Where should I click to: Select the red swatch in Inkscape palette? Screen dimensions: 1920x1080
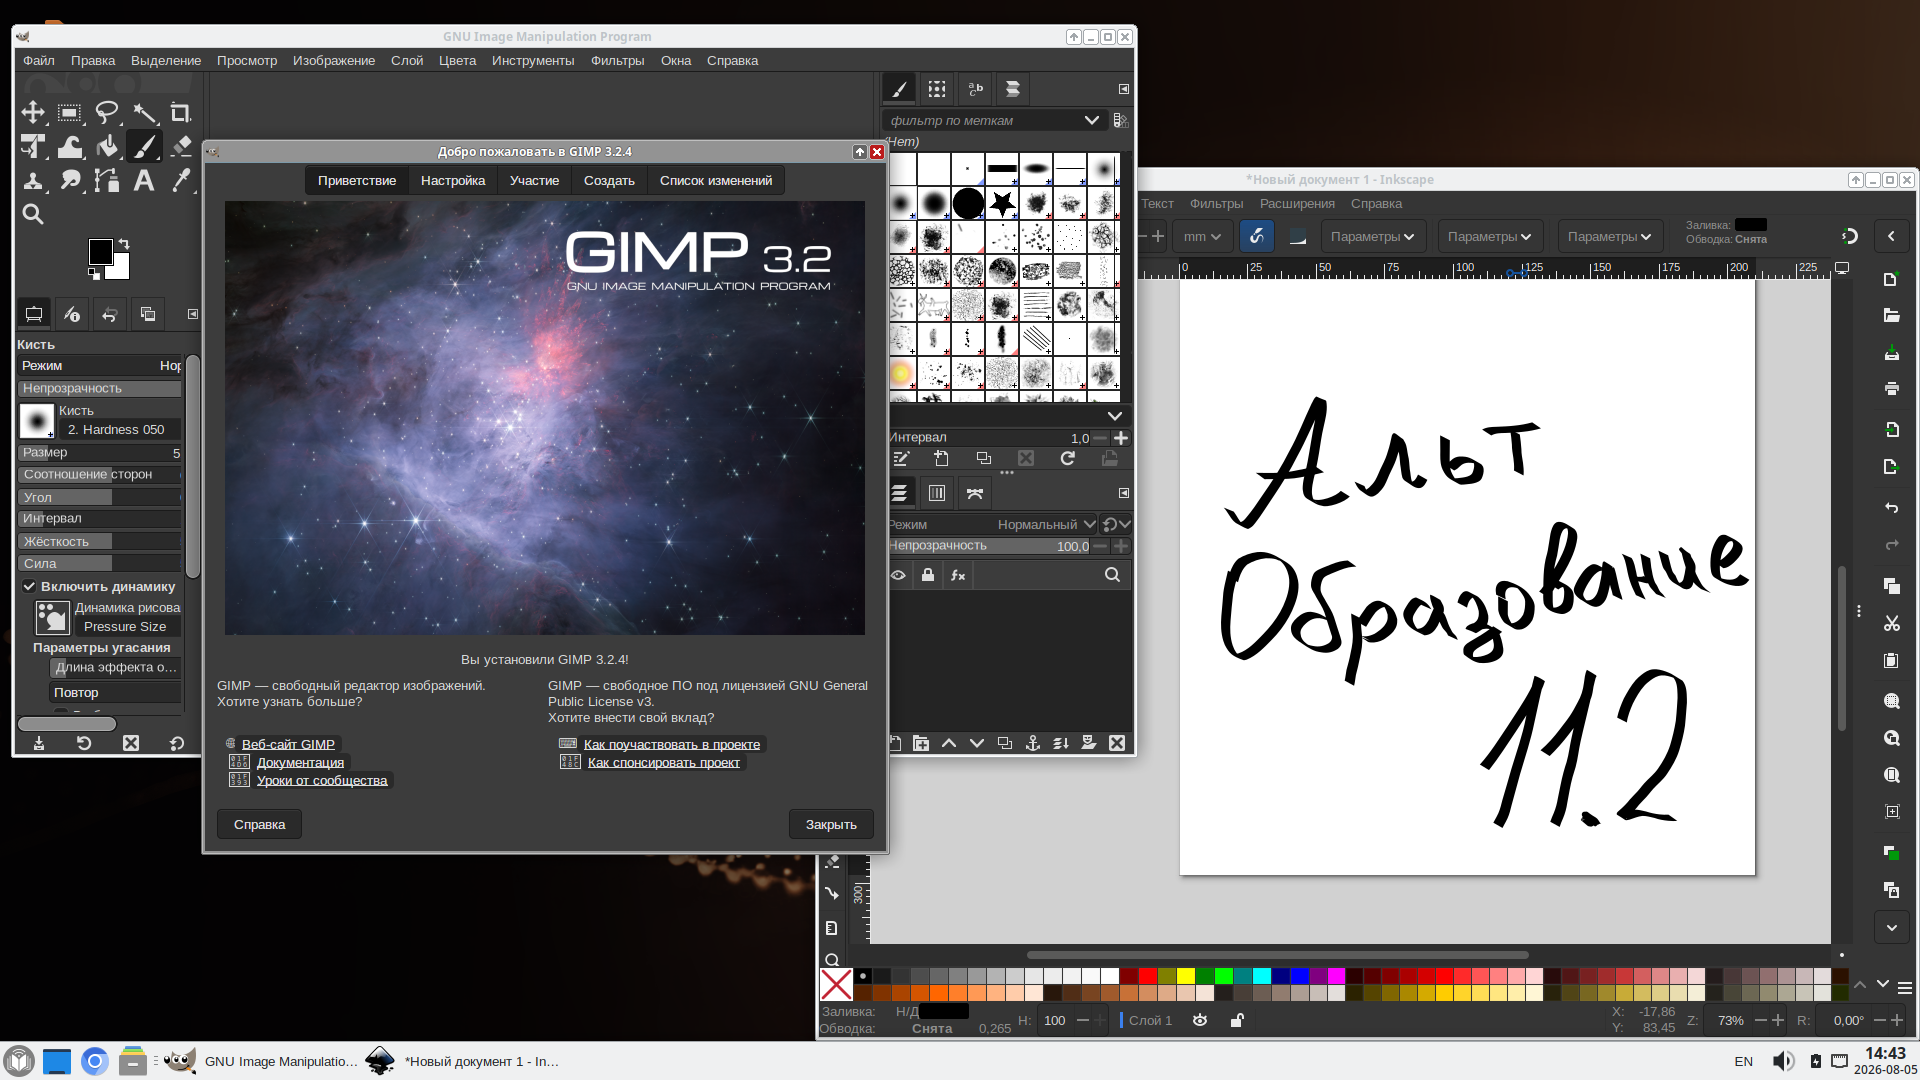pyautogui.click(x=1148, y=976)
